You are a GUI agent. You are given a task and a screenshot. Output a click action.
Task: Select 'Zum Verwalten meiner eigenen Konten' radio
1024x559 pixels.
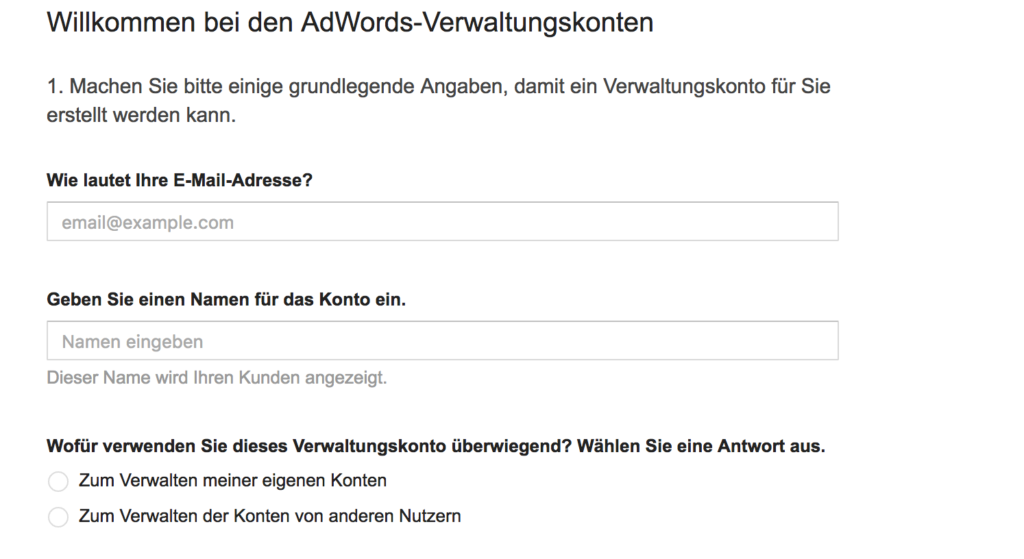pyautogui.click(x=58, y=481)
